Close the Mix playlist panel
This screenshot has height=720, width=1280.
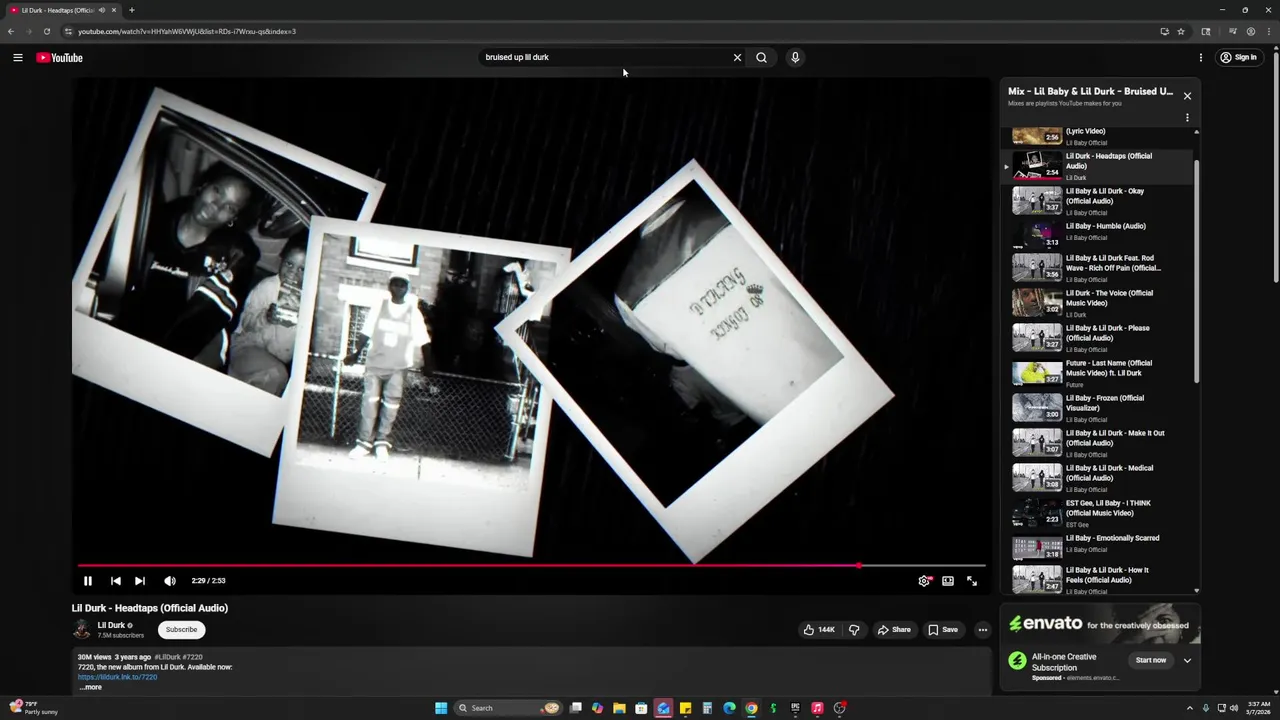point(1187,96)
